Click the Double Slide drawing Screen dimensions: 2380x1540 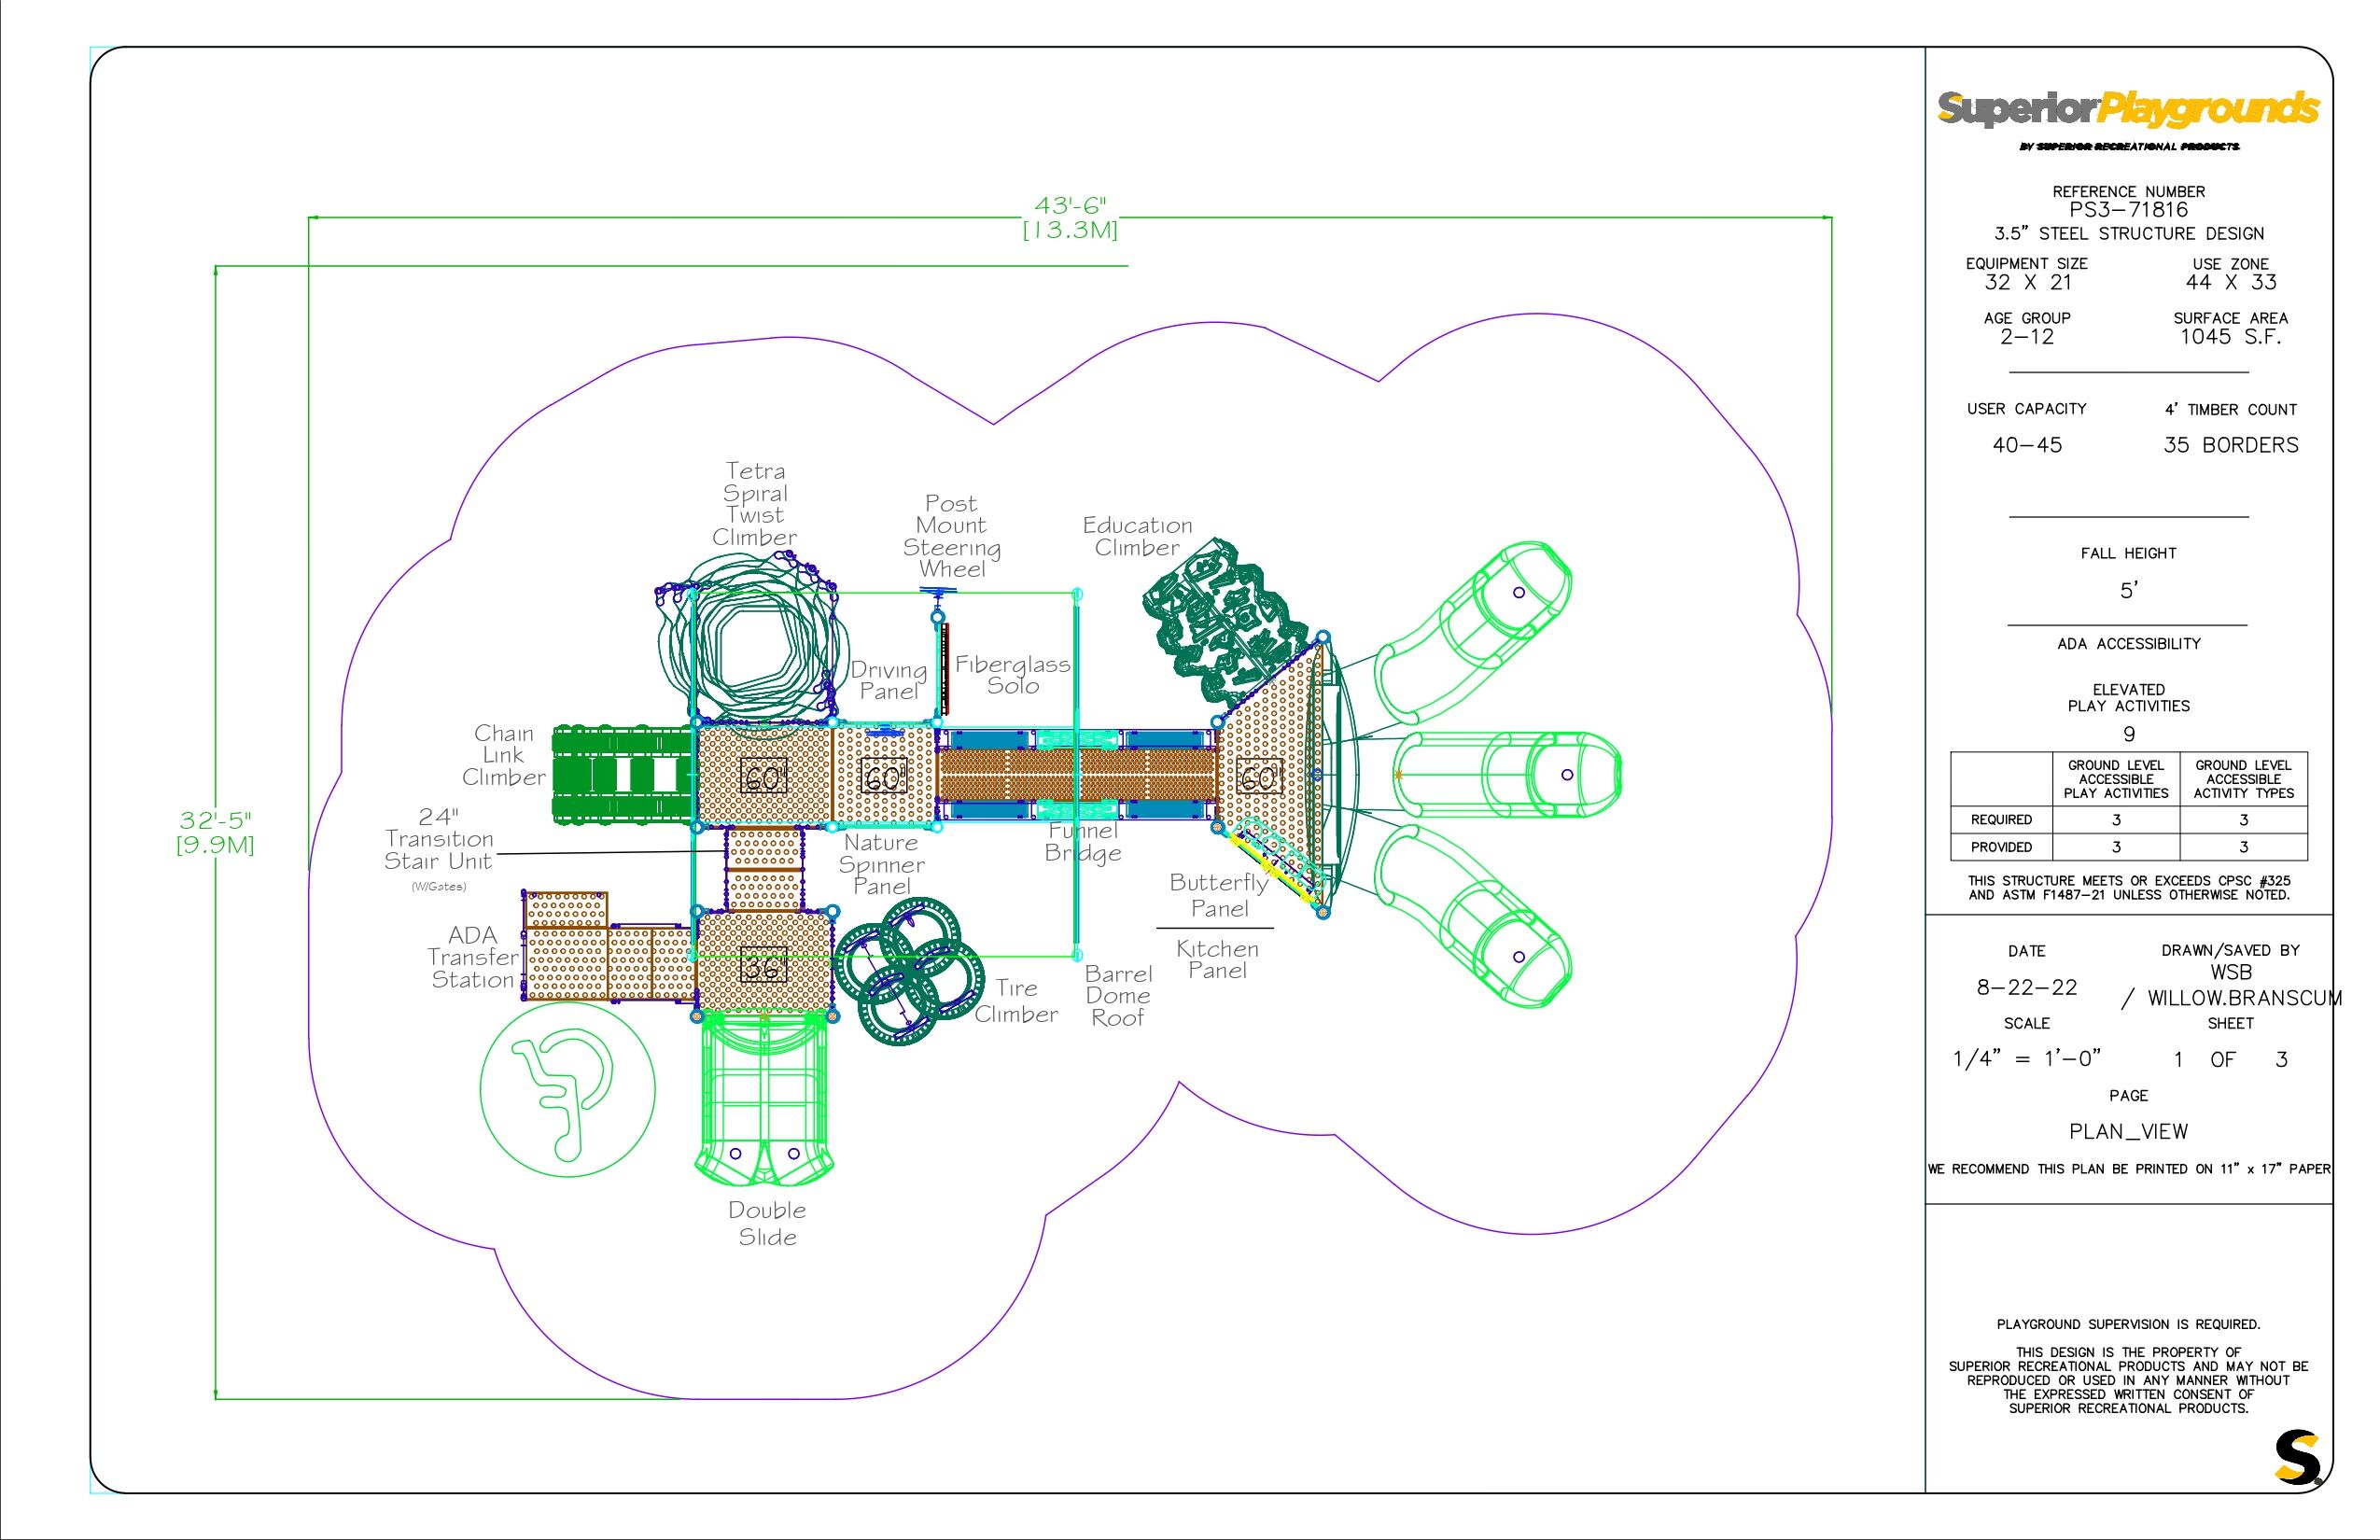[x=765, y=1096]
